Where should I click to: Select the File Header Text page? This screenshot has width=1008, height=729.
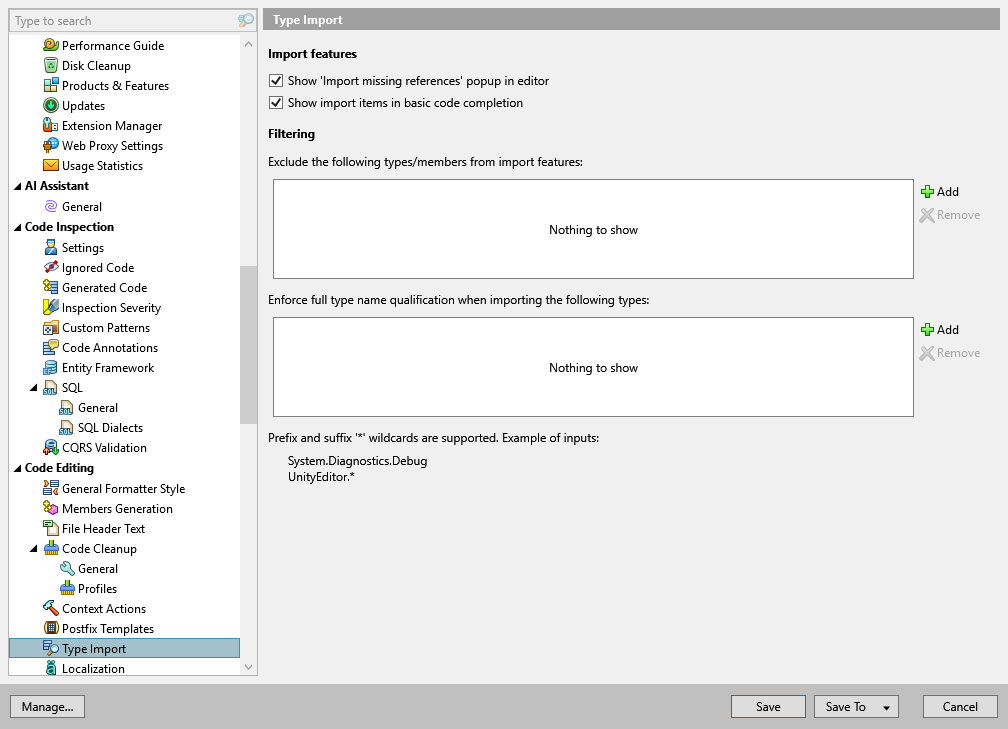(x=104, y=528)
